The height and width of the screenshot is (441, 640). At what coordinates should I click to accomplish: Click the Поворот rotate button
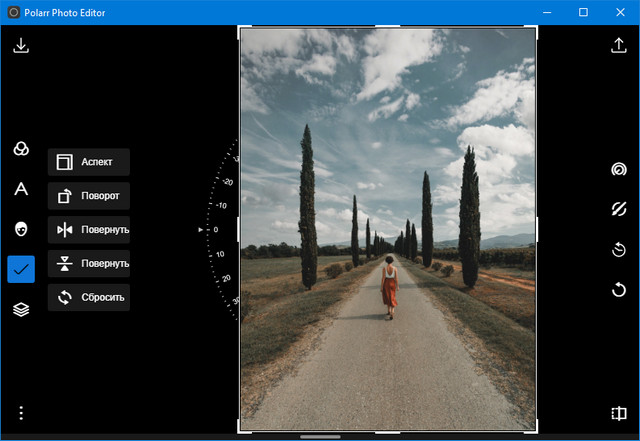[89, 196]
